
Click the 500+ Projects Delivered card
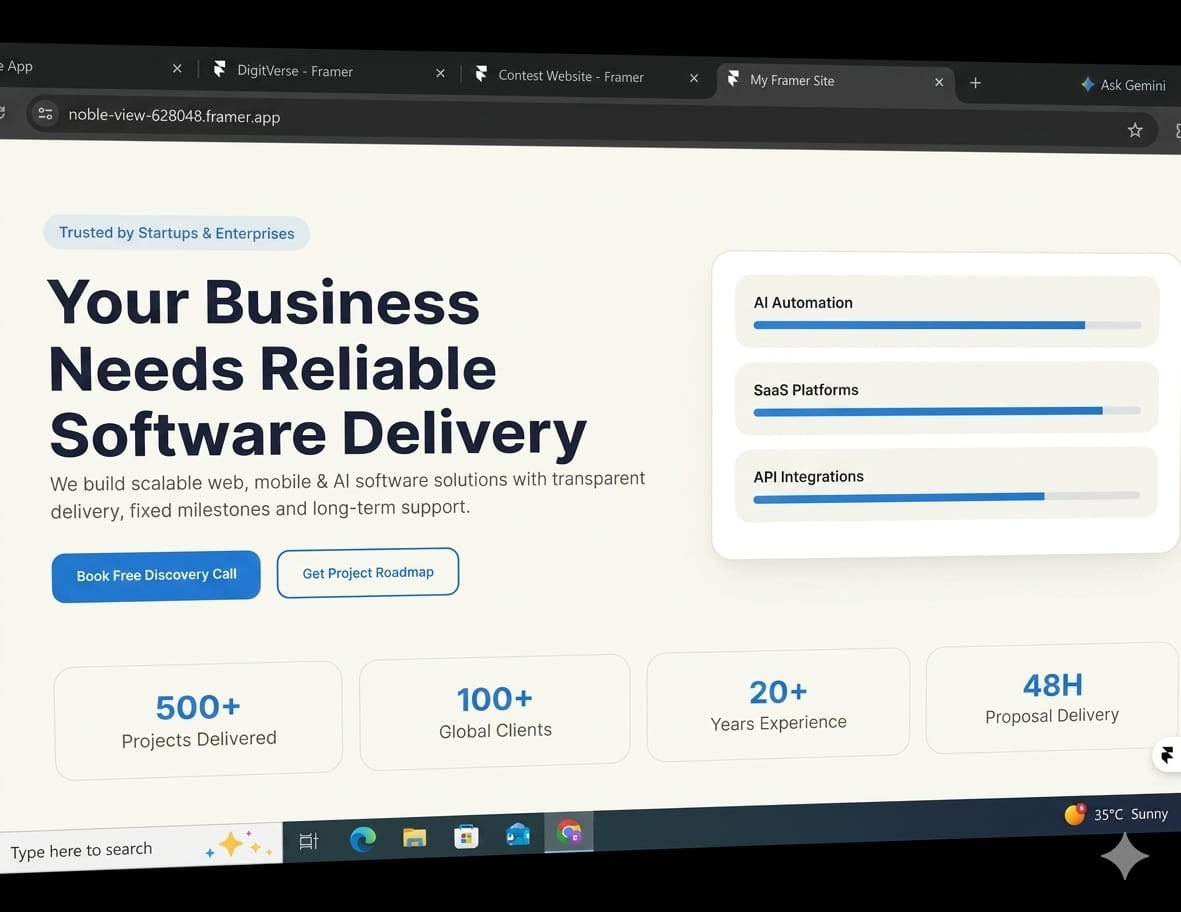(199, 721)
